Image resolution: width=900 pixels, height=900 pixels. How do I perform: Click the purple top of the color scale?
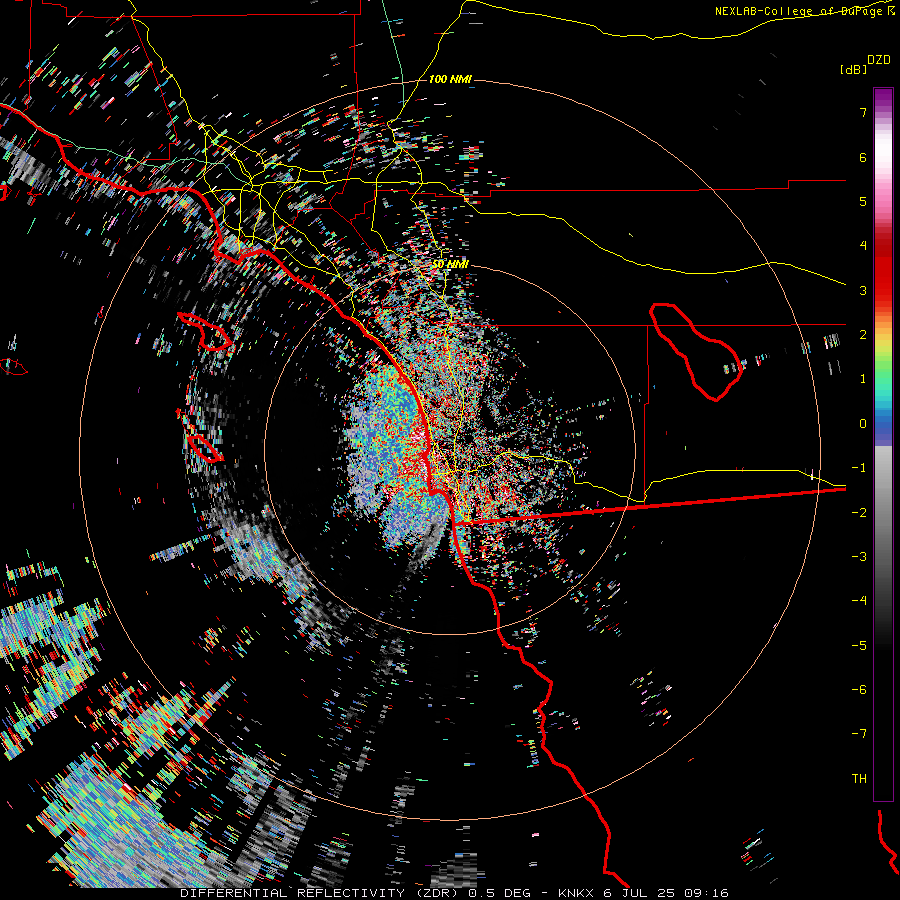point(883,98)
